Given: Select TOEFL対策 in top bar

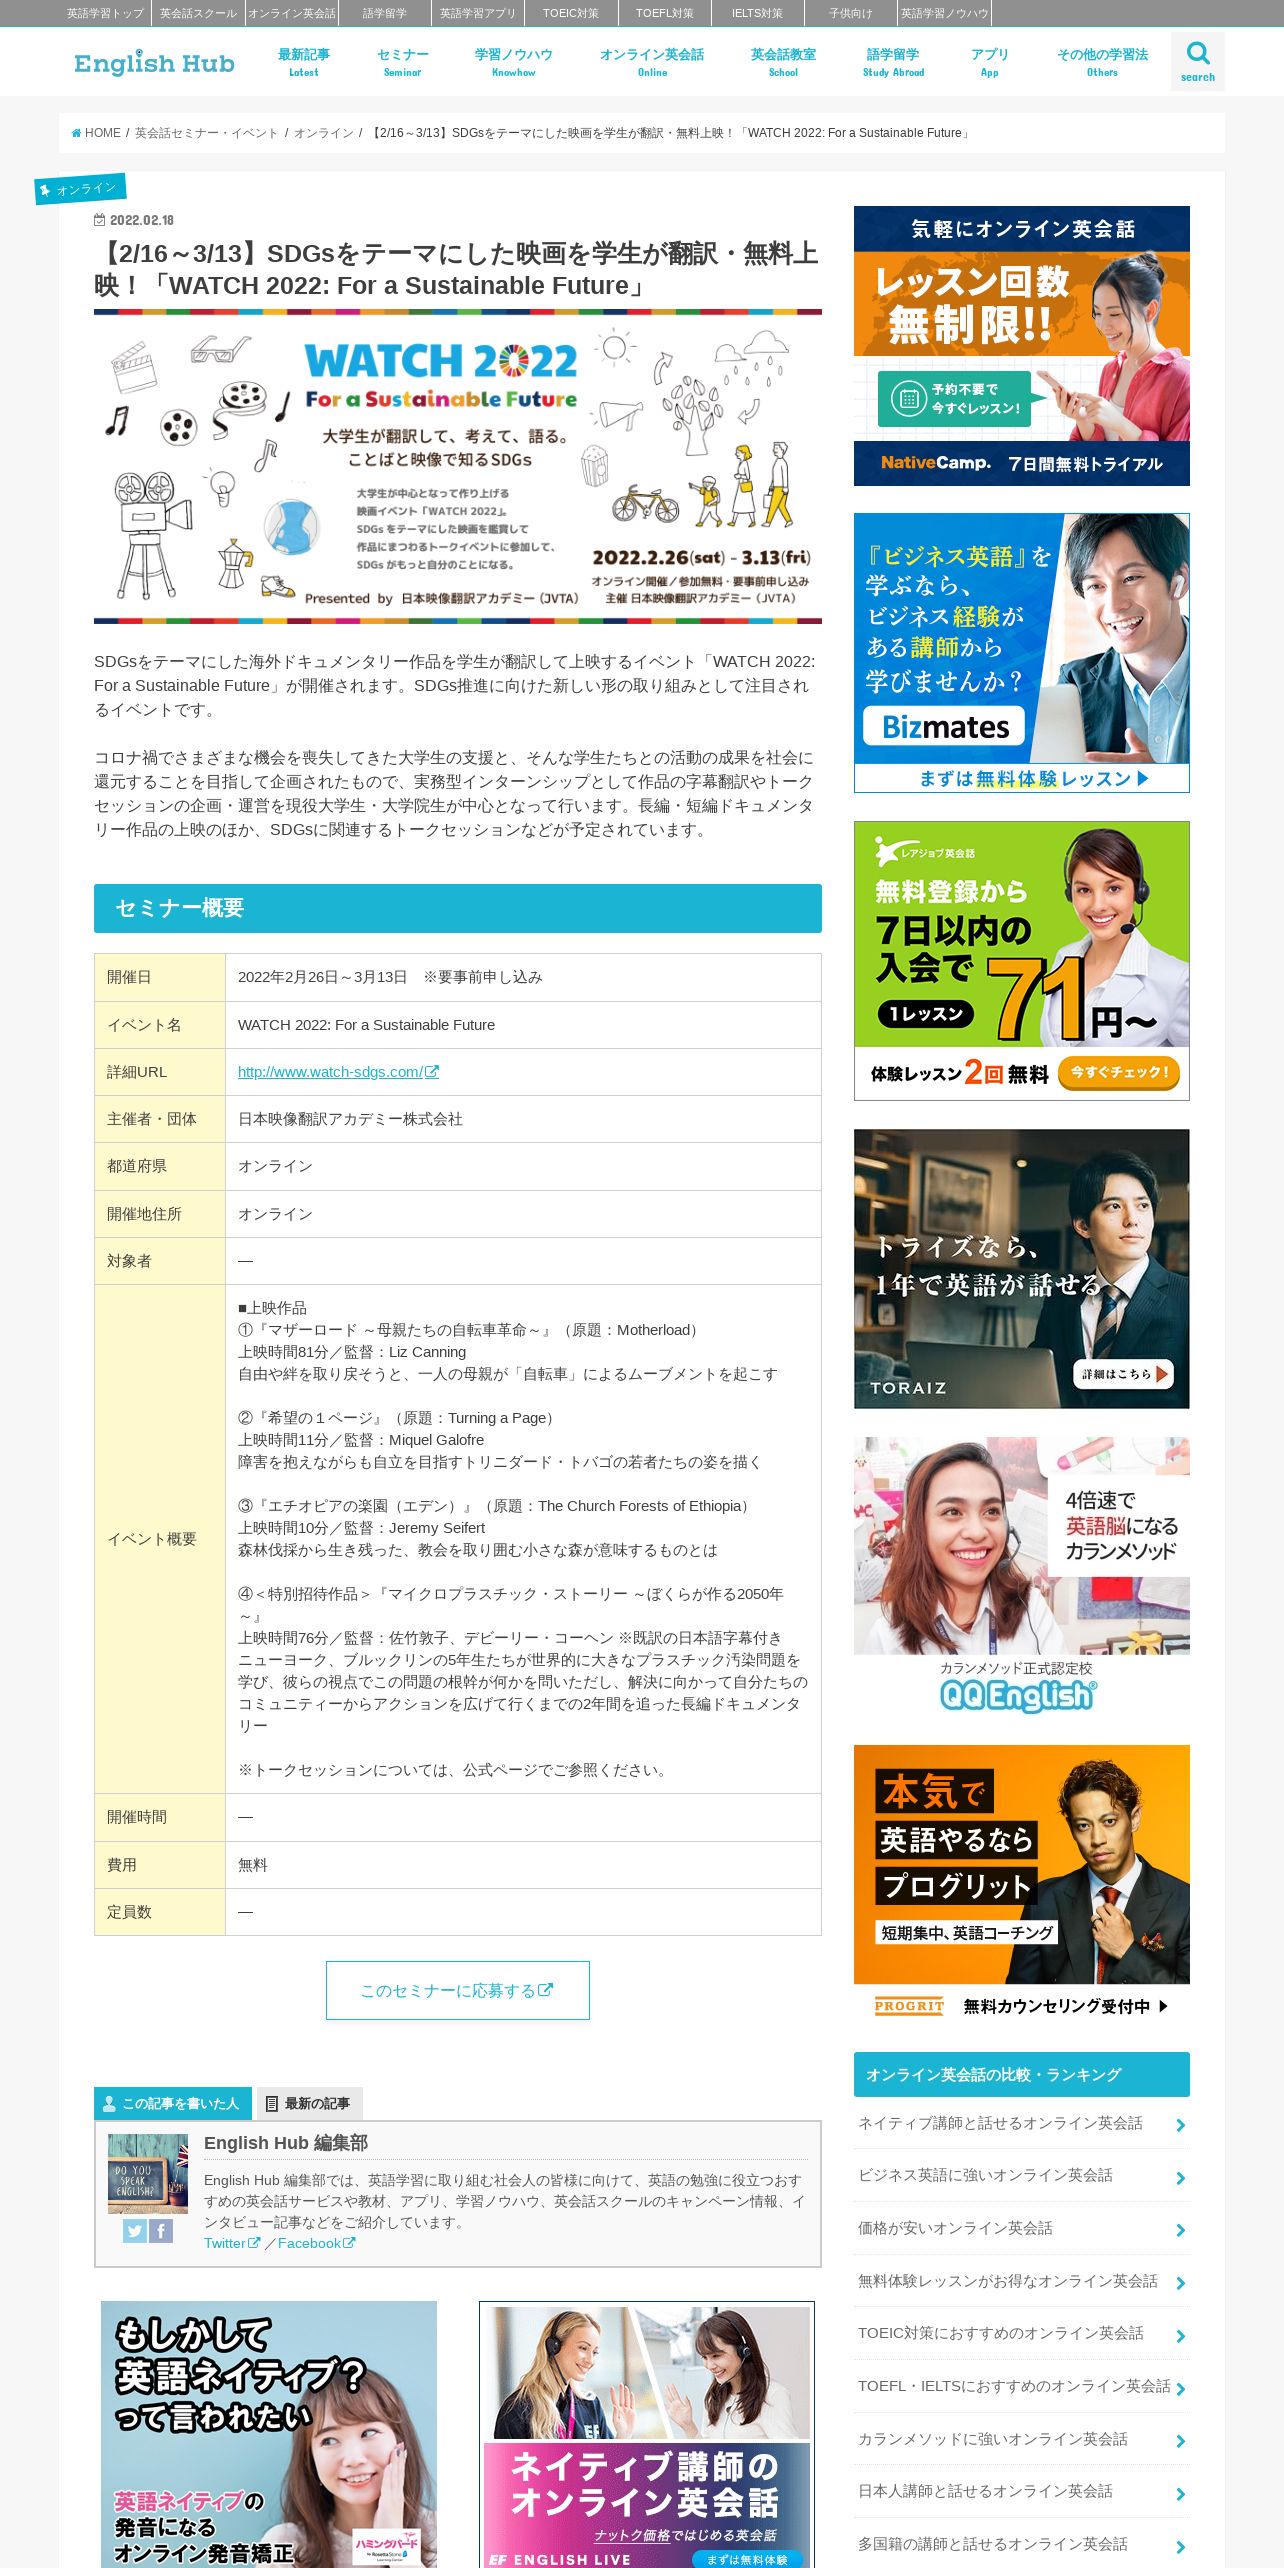Looking at the screenshot, I should click(664, 13).
